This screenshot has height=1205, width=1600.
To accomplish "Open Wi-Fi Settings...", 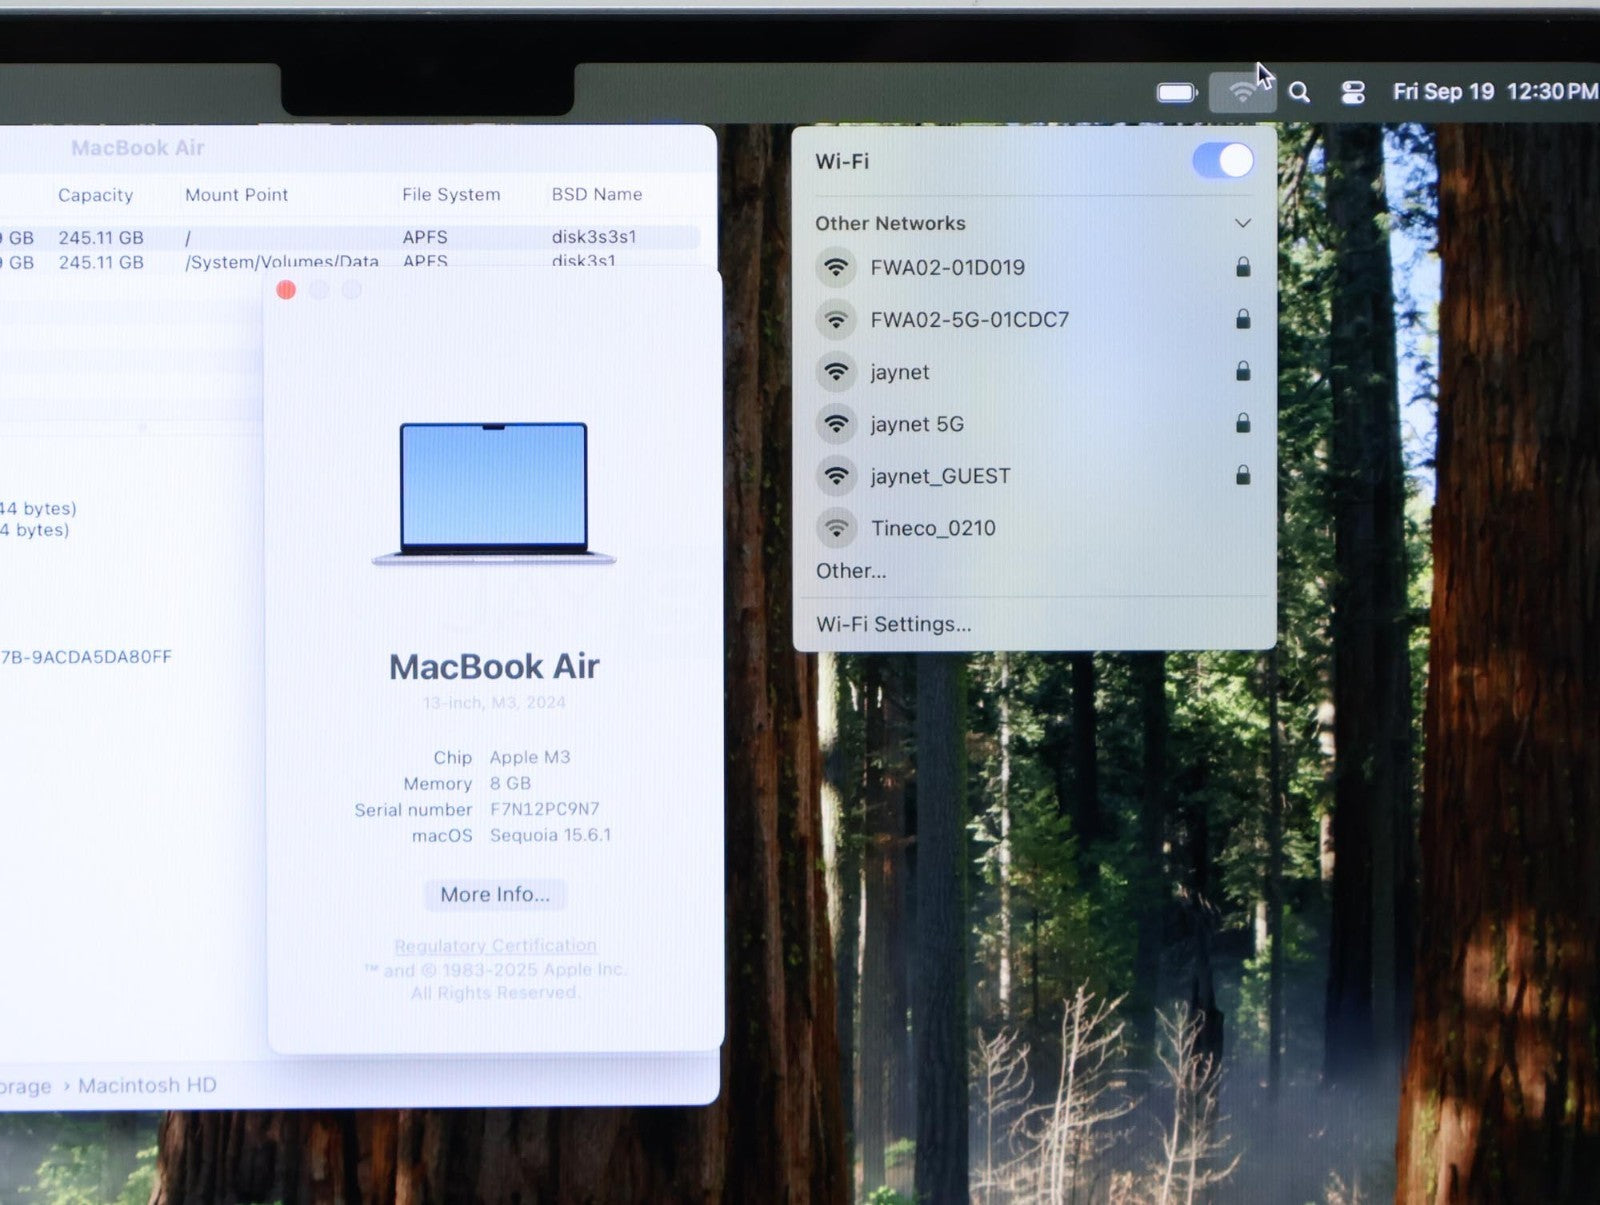I will point(893,624).
